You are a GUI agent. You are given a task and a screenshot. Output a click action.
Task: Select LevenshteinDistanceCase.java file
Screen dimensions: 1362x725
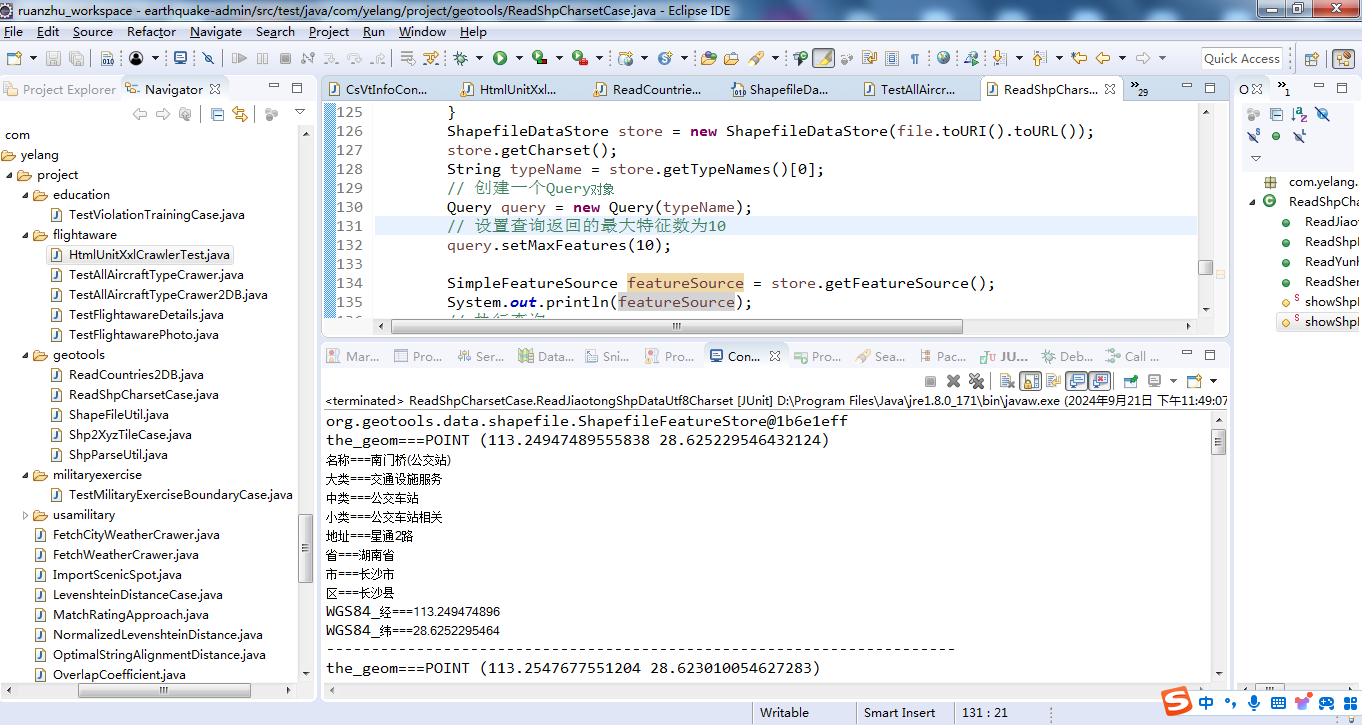tap(129, 595)
